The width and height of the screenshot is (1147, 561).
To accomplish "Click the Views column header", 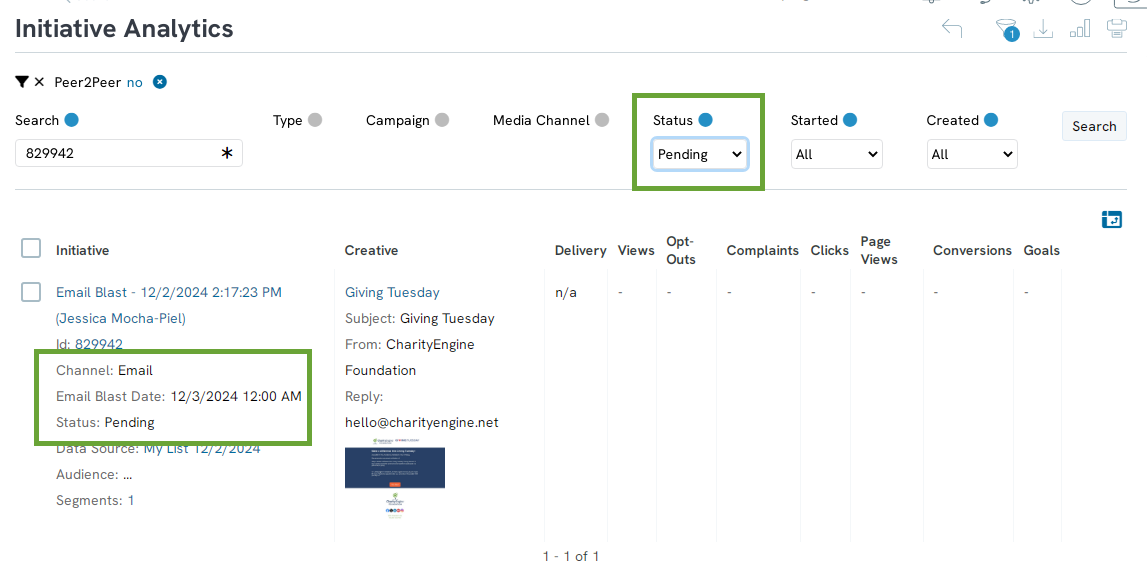I will click(636, 250).
